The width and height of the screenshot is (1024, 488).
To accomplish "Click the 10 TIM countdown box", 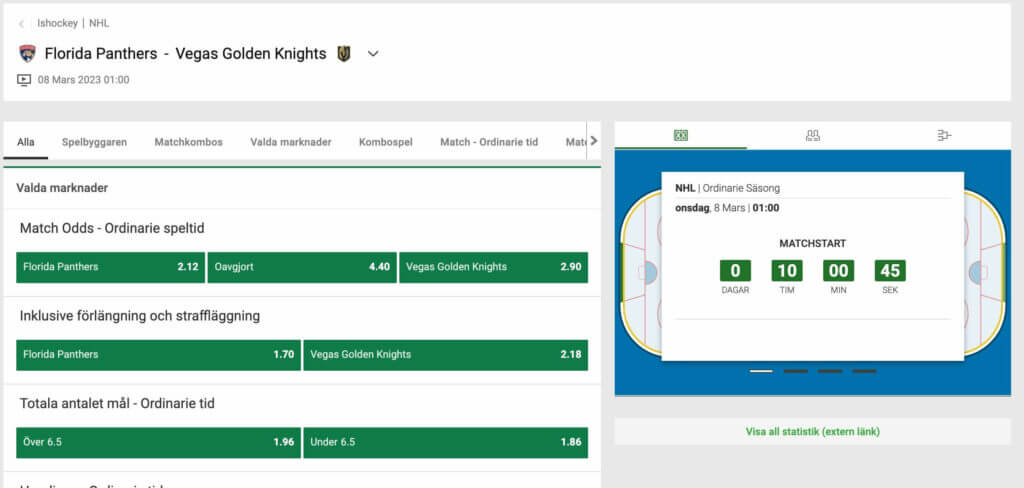I will click(787, 270).
